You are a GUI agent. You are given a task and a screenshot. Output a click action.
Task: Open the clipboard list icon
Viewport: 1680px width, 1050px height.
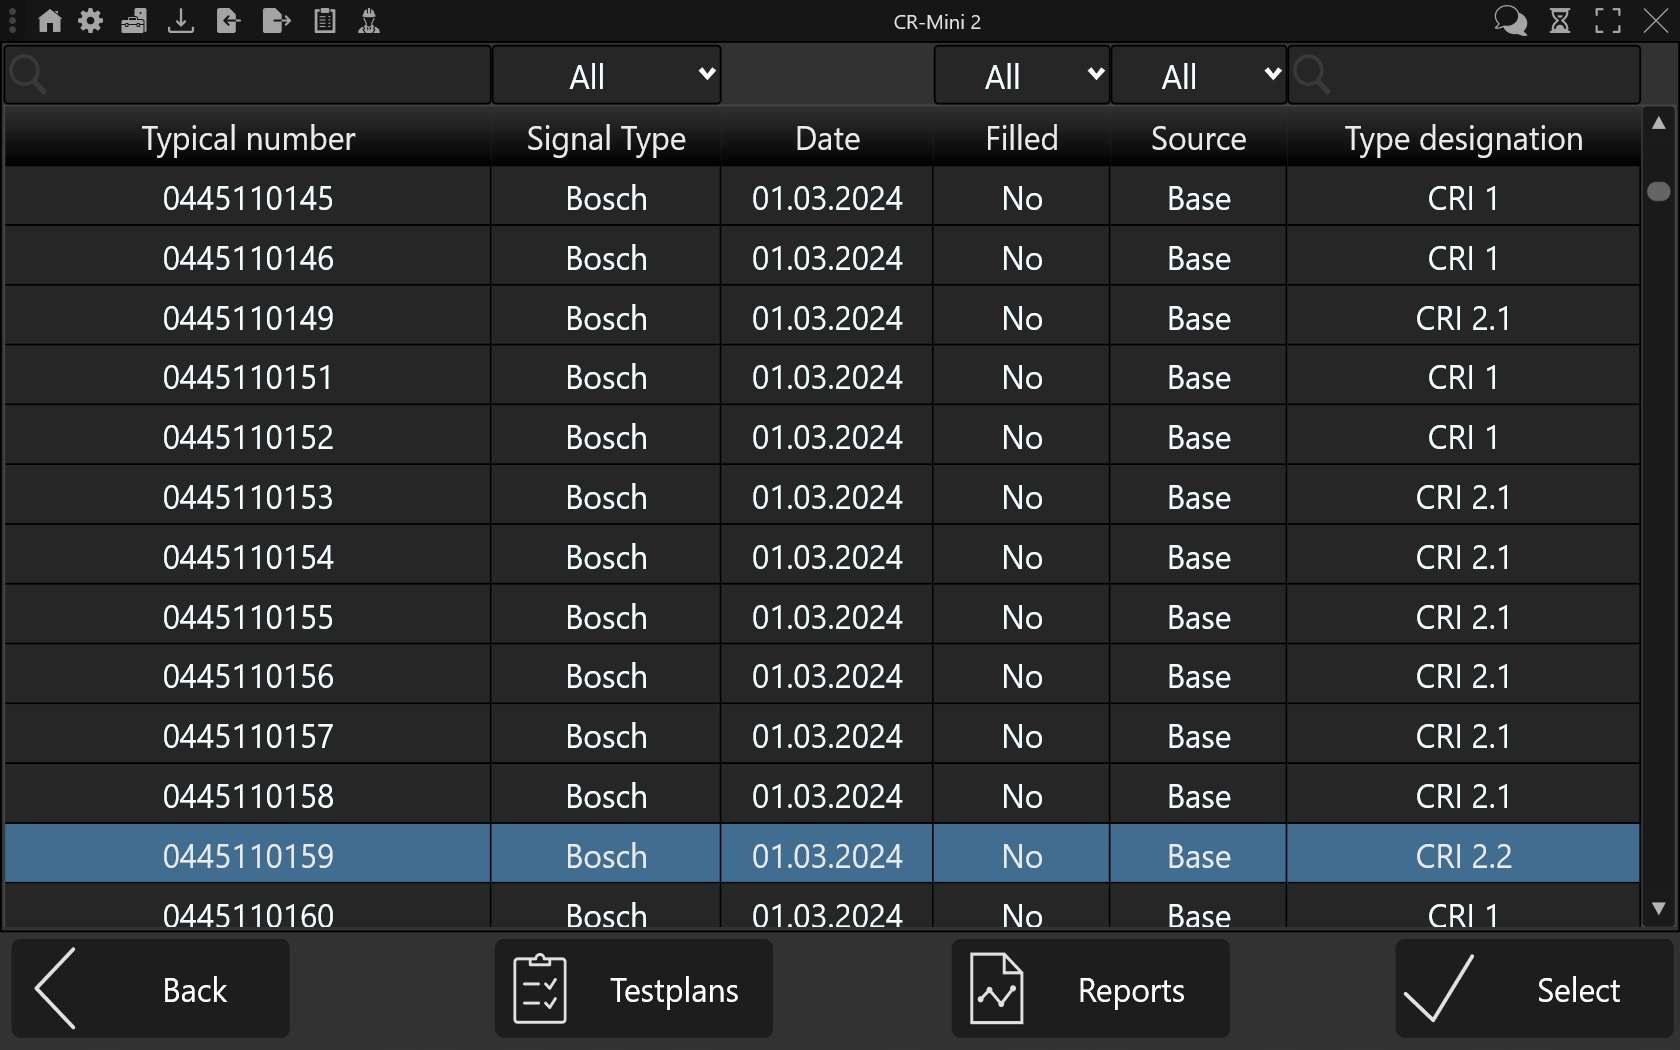(324, 21)
